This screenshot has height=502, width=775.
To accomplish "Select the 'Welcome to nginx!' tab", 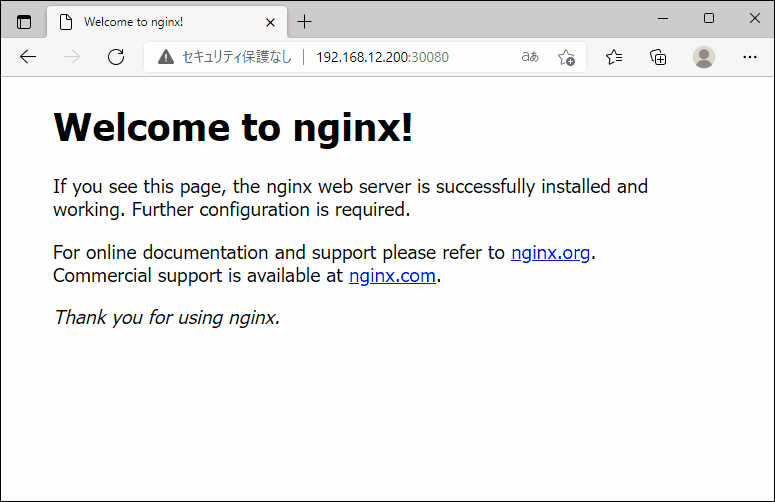I will pyautogui.click(x=167, y=22).
